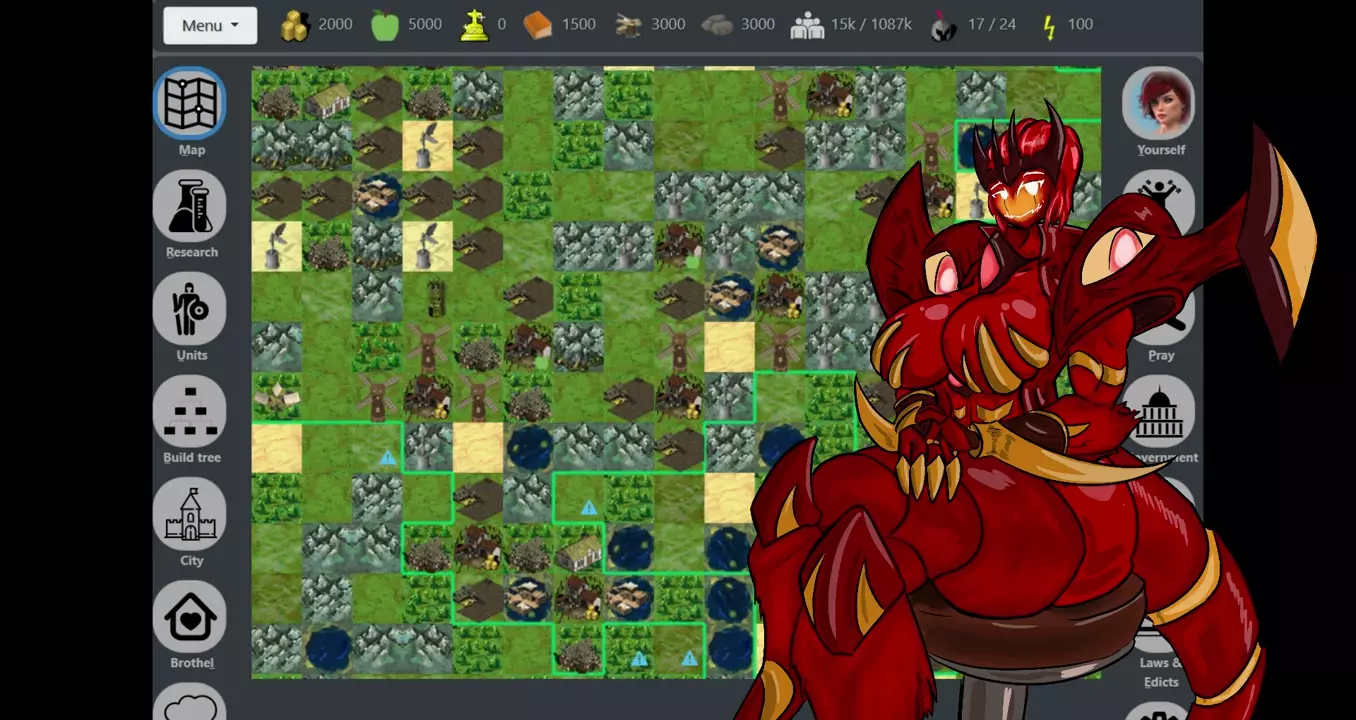
Task: Open the Menu dropdown
Action: [x=210, y=25]
